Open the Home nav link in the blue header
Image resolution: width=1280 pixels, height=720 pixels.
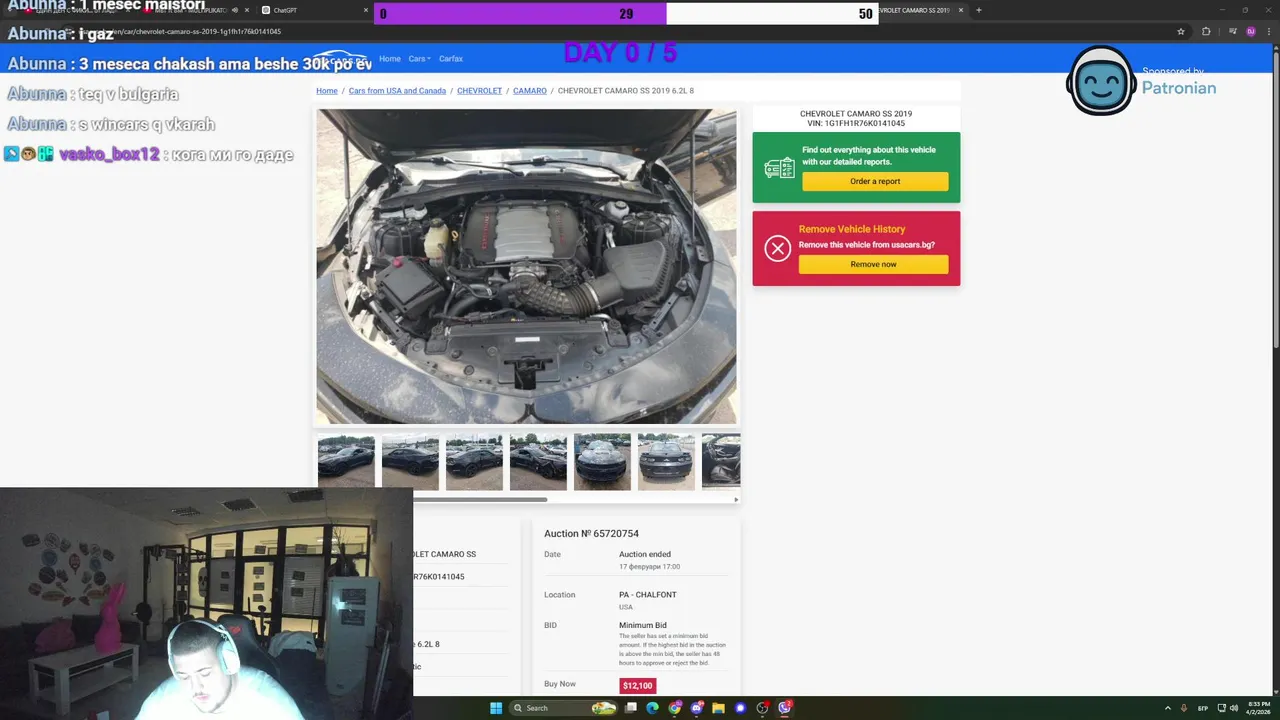pyautogui.click(x=390, y=59)
